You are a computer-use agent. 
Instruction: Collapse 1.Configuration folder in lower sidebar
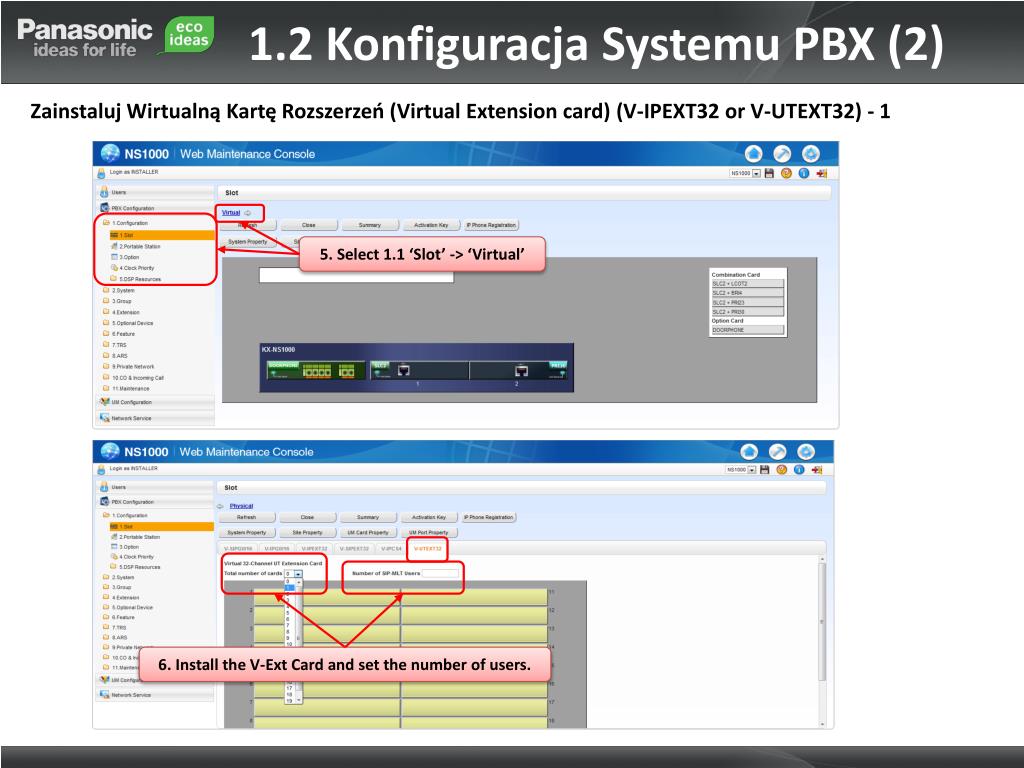coord(106,515)
